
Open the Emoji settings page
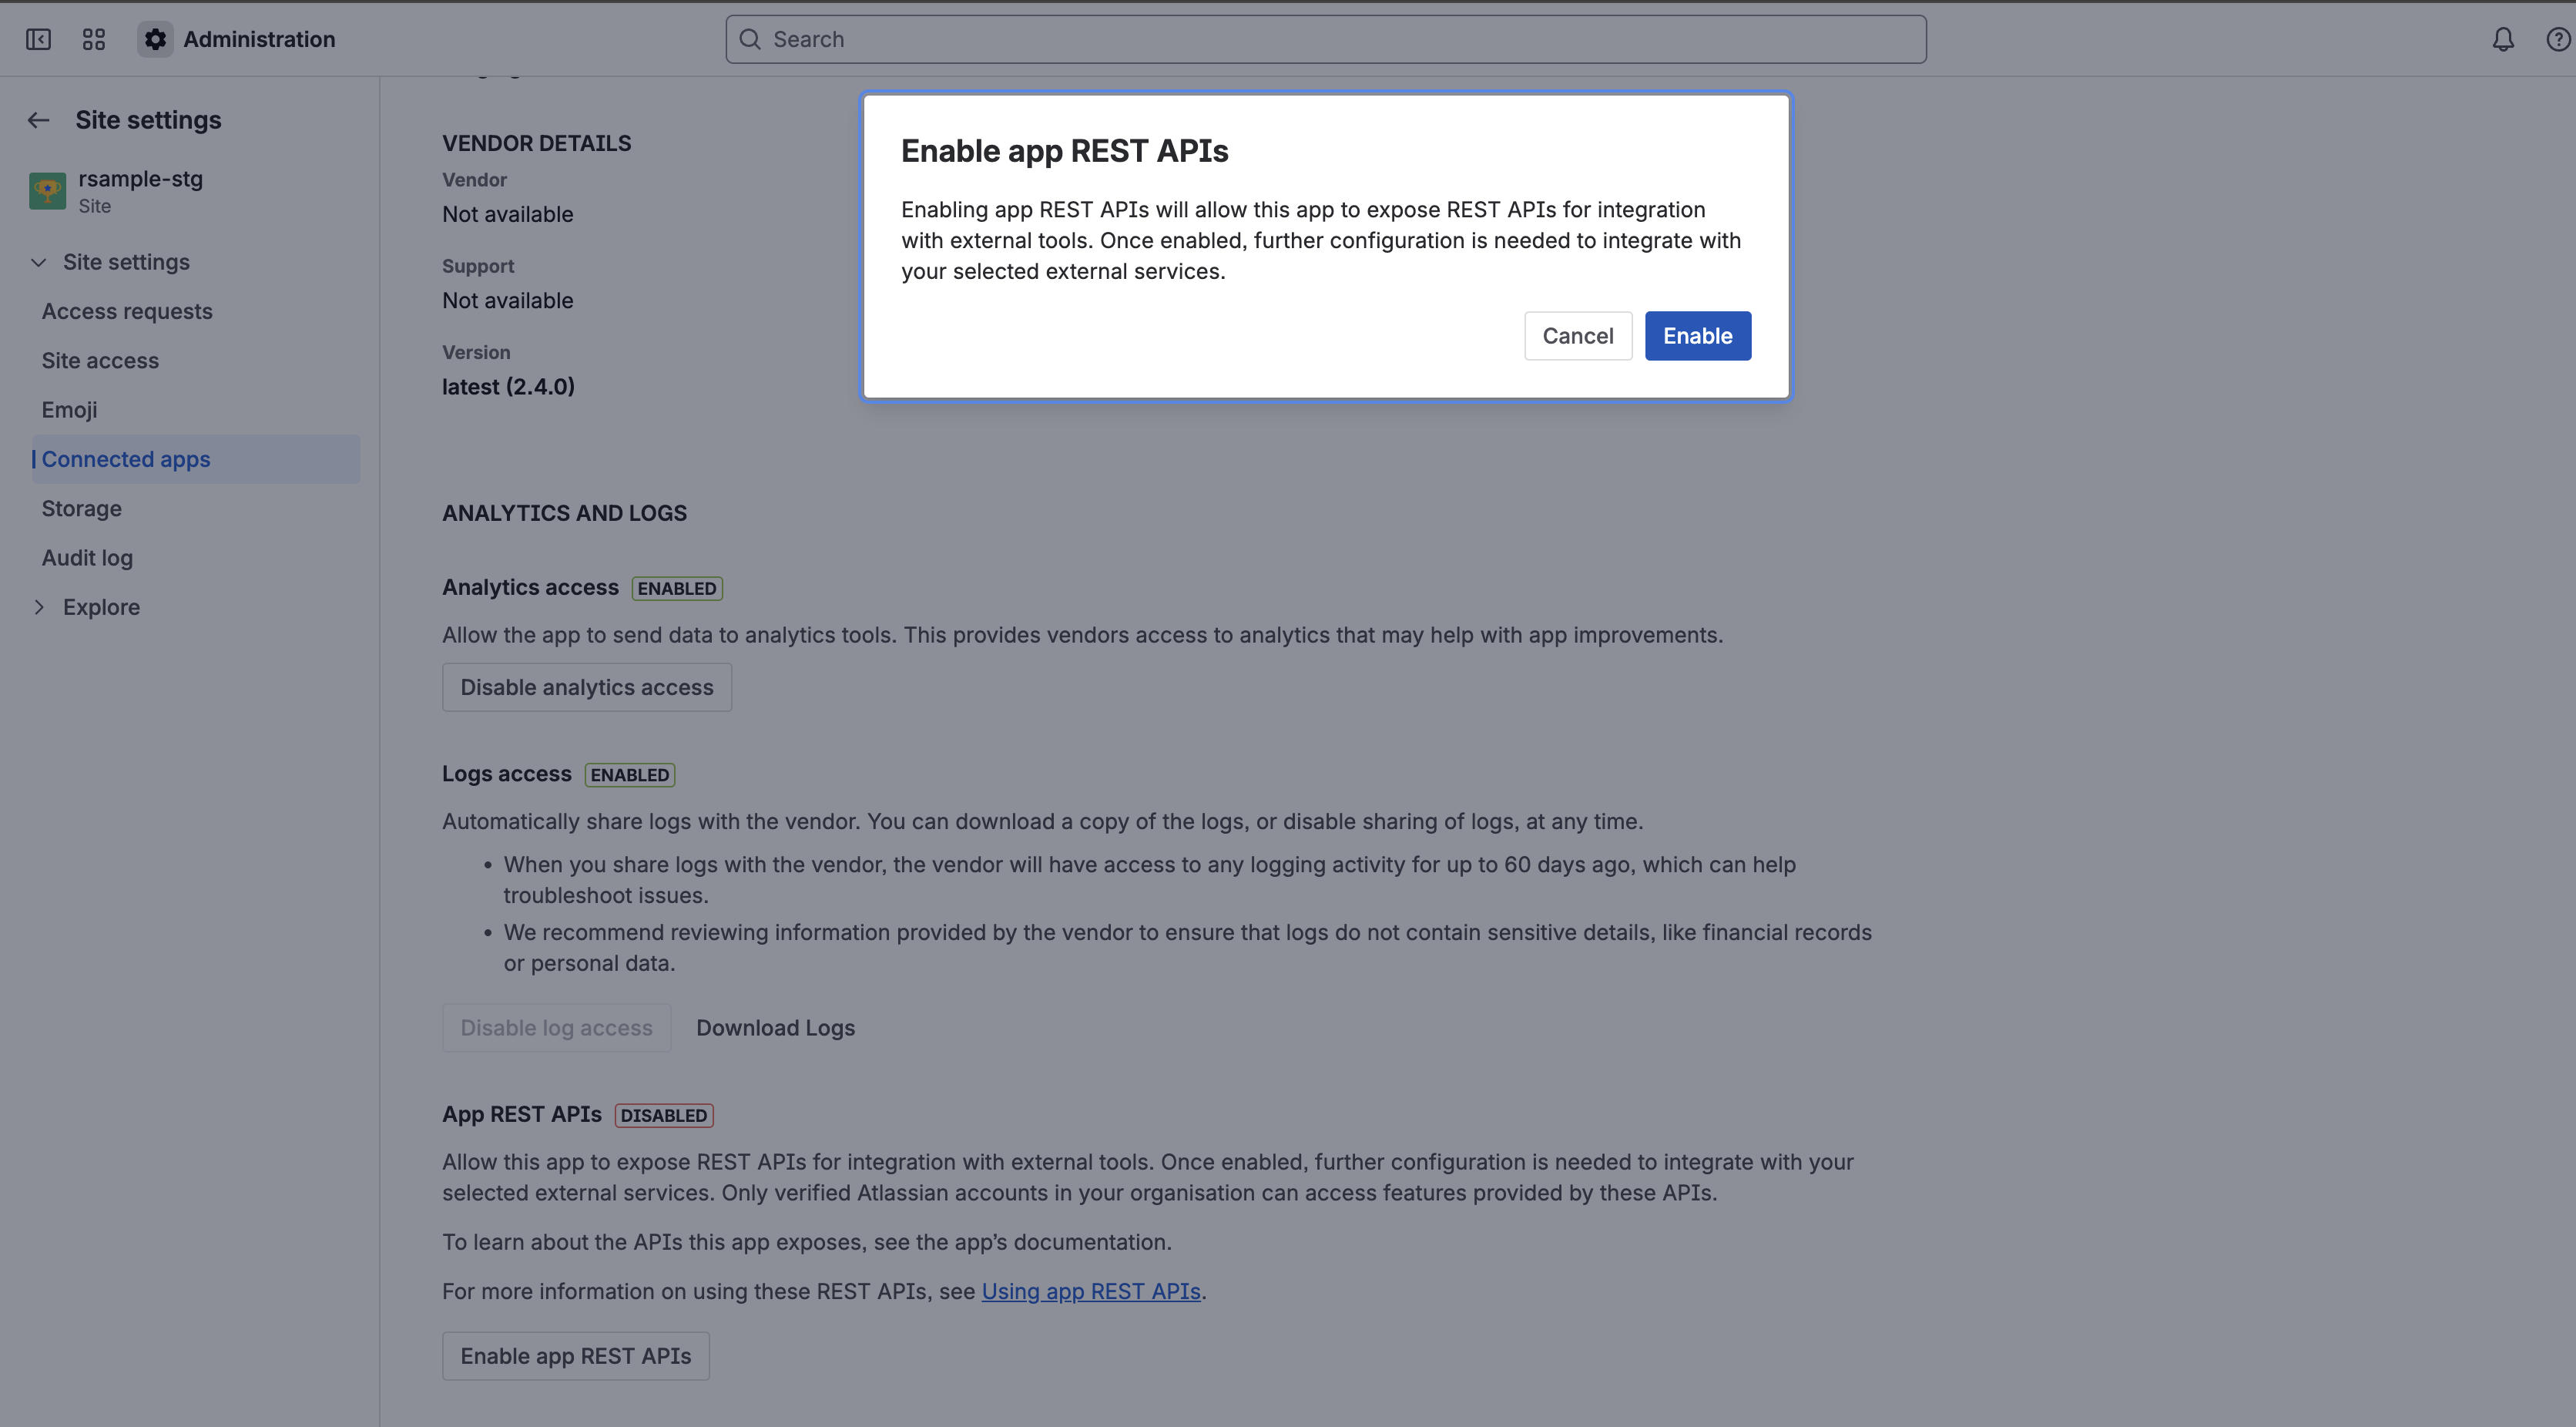click(69, 409)
